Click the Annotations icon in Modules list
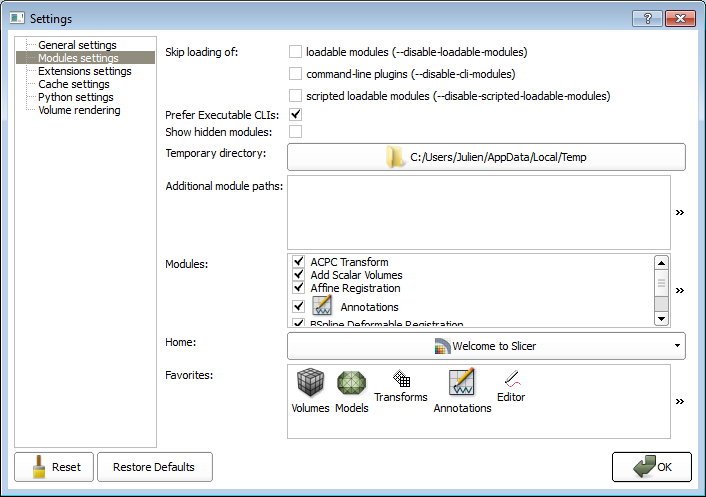The height and width of the screenshot is (497, 706). pos(322,306)
